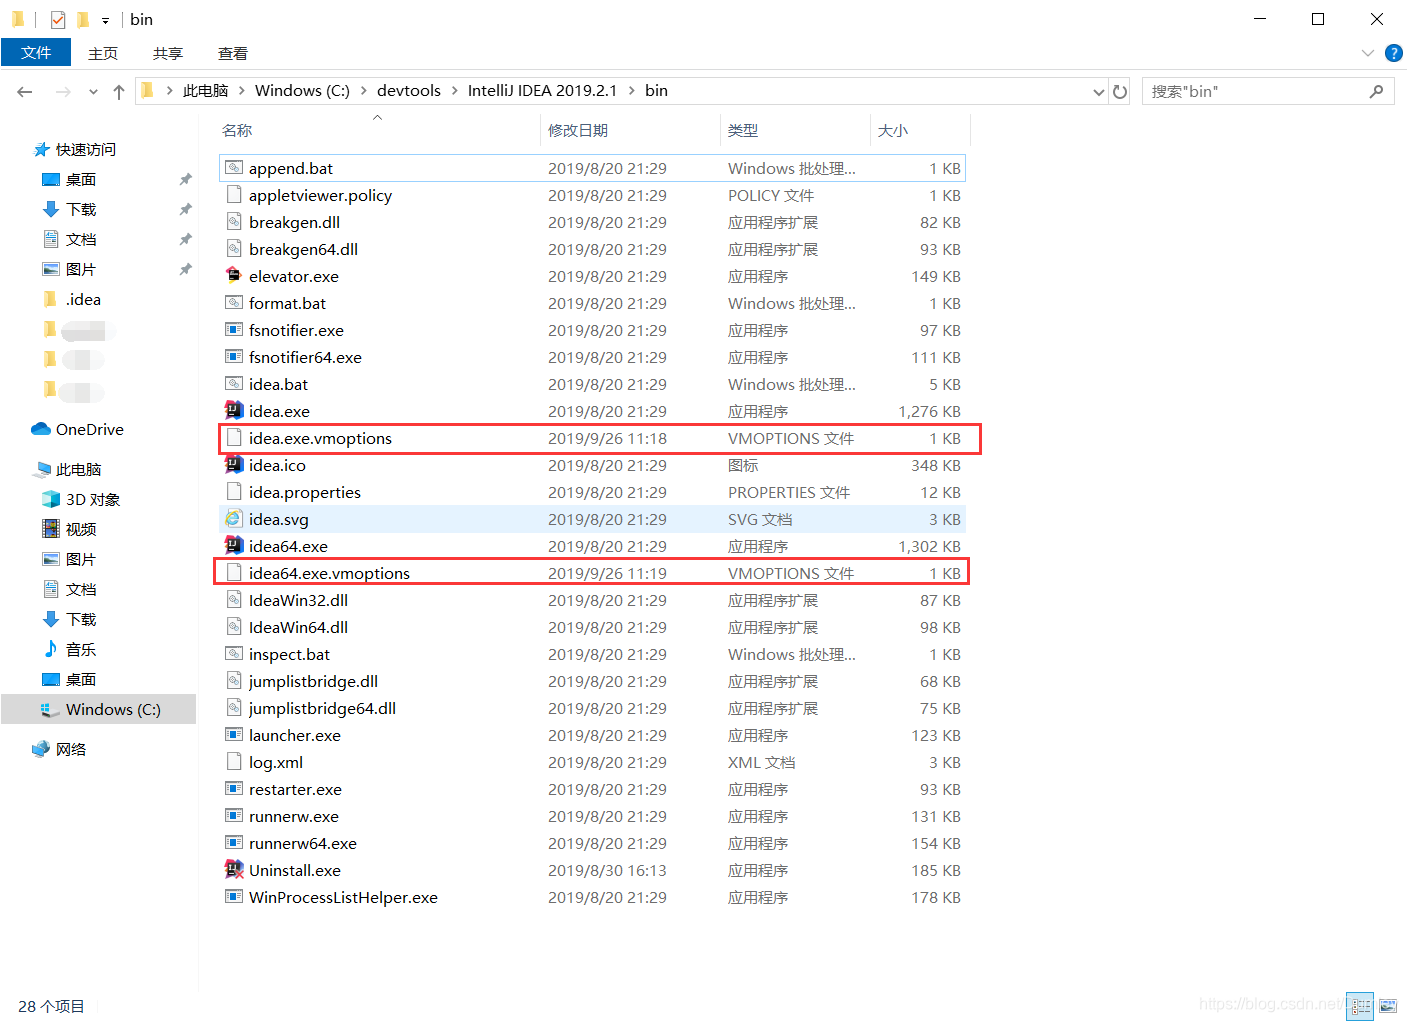Select the .idea folder in sidebar

point(83,300)
